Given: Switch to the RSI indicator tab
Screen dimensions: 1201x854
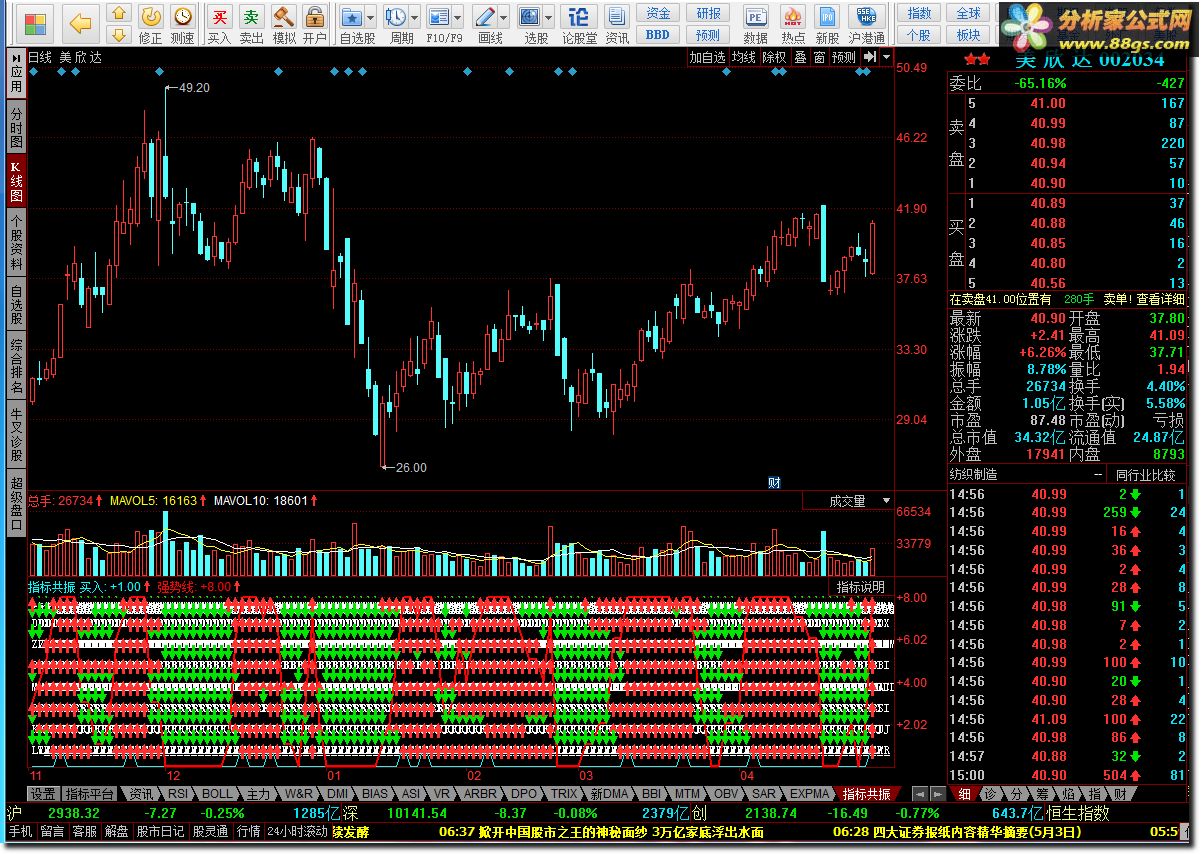Looking at the screenshot, I should click(178, 793).
